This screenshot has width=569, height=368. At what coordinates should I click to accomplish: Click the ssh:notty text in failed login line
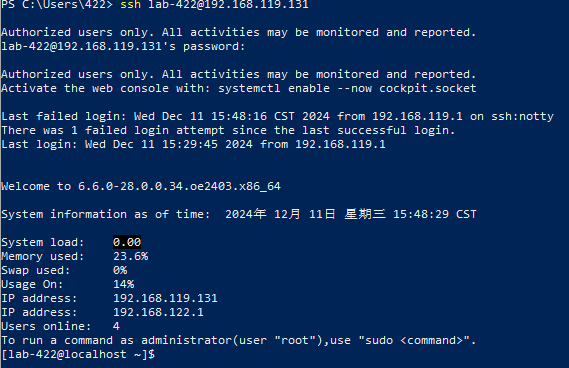pyautogui.click(x=522, y=116)
